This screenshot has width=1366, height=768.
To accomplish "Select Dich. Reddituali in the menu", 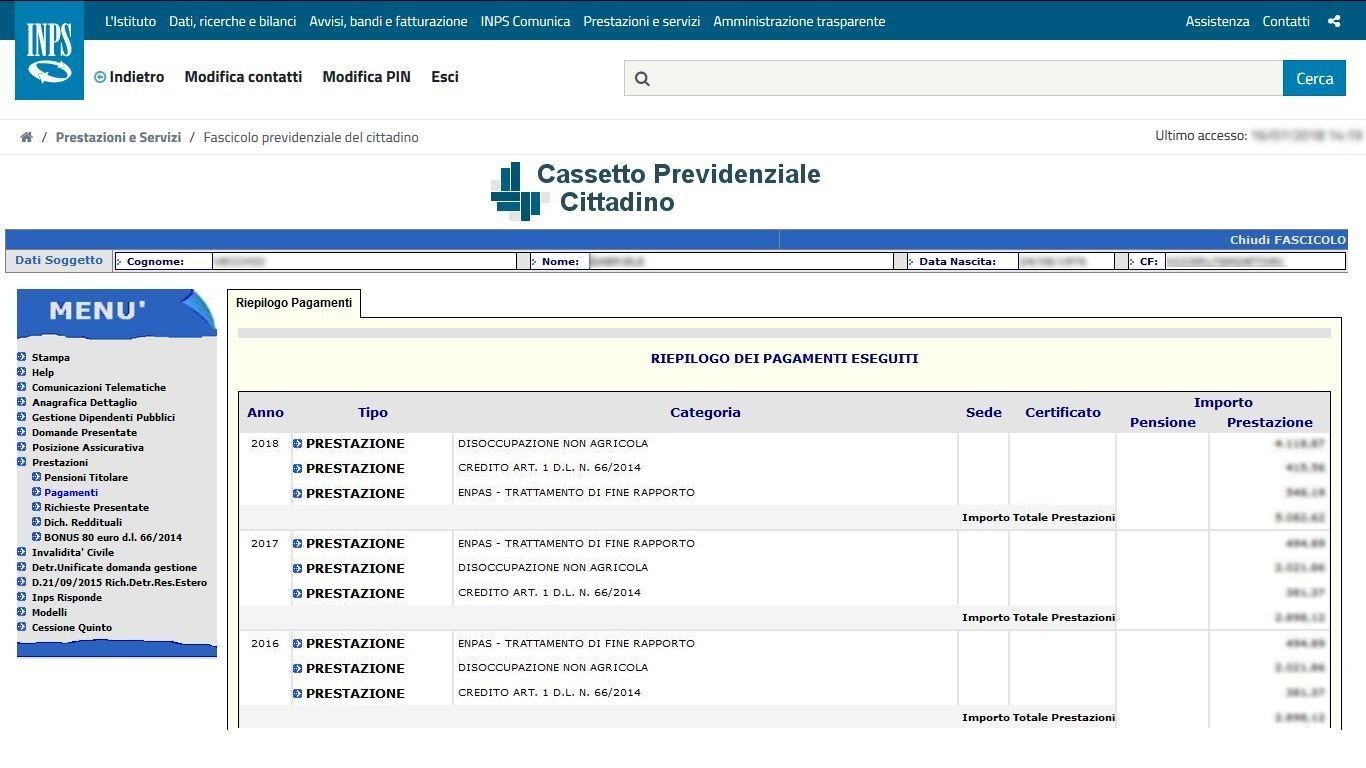I will (x=82, y=522).
